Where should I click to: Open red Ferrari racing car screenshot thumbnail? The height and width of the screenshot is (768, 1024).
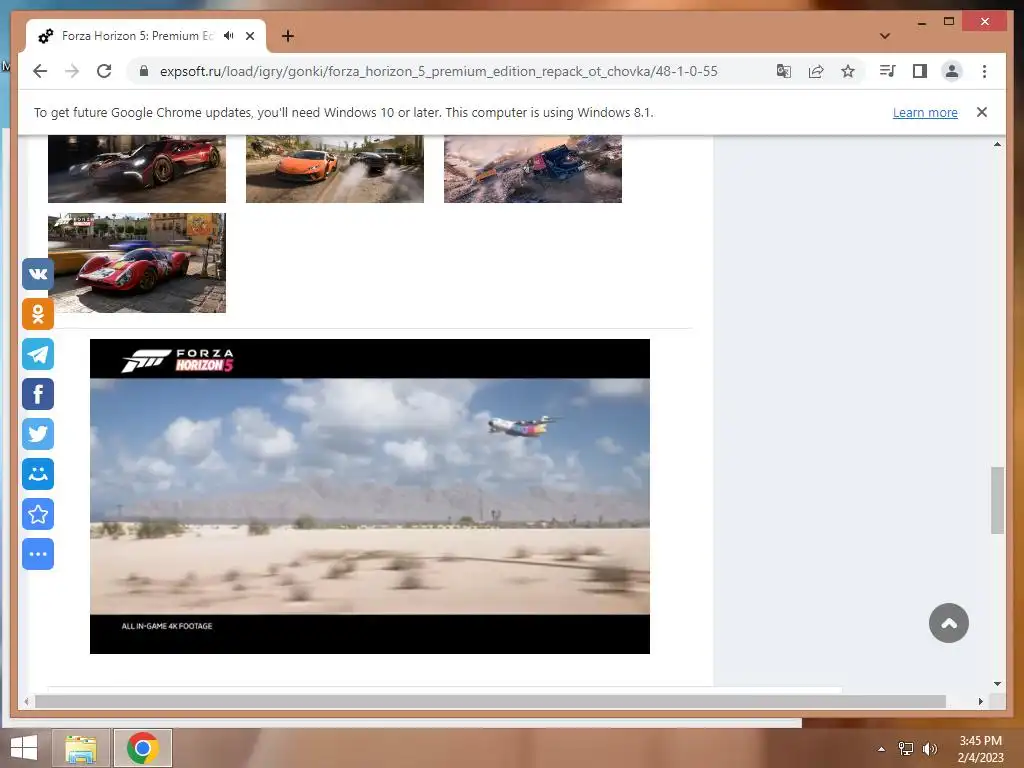point(137,263)
